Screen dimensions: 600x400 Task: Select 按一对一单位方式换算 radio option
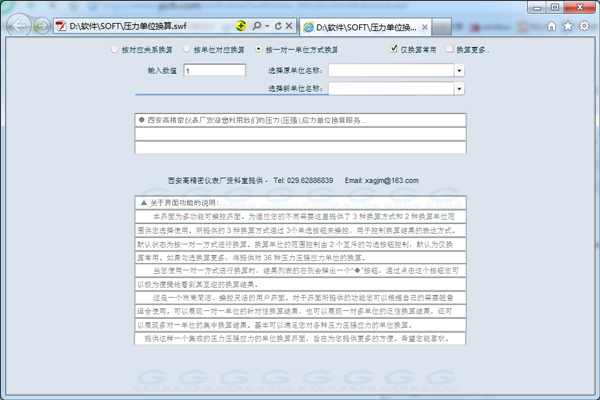pyautogui.click(x=258, y=49)
